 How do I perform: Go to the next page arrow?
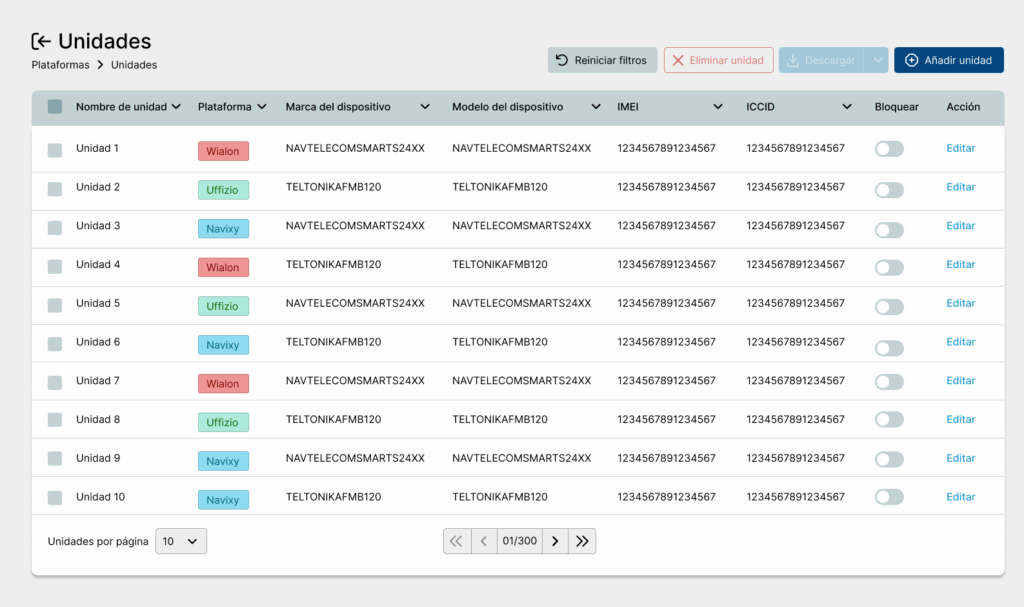[556, 541]
